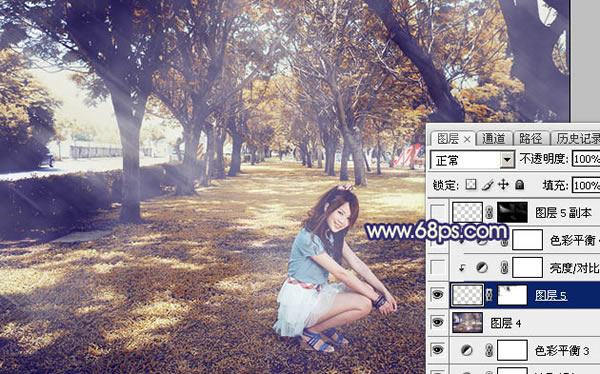Image resolution: width=600 pixels, height=374 pixels.
Task: Hide the 图层 5 layer
Action: point(438,295)
